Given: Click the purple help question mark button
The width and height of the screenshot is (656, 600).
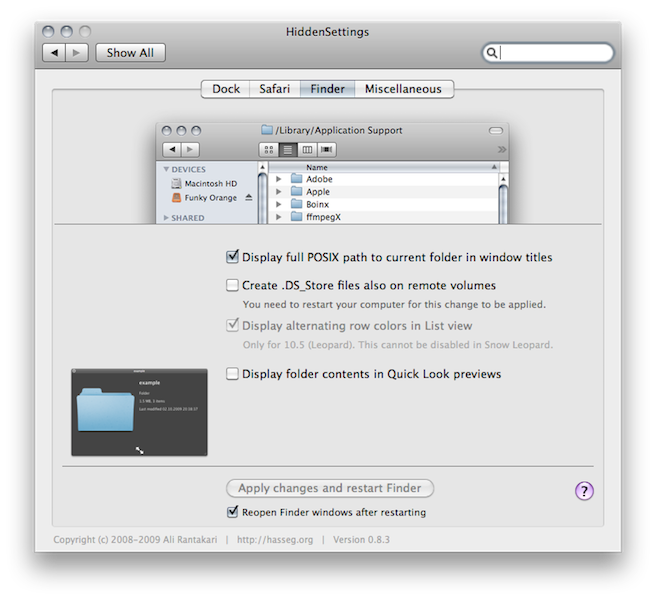Looking at the screenshot, I should [585, 490].
